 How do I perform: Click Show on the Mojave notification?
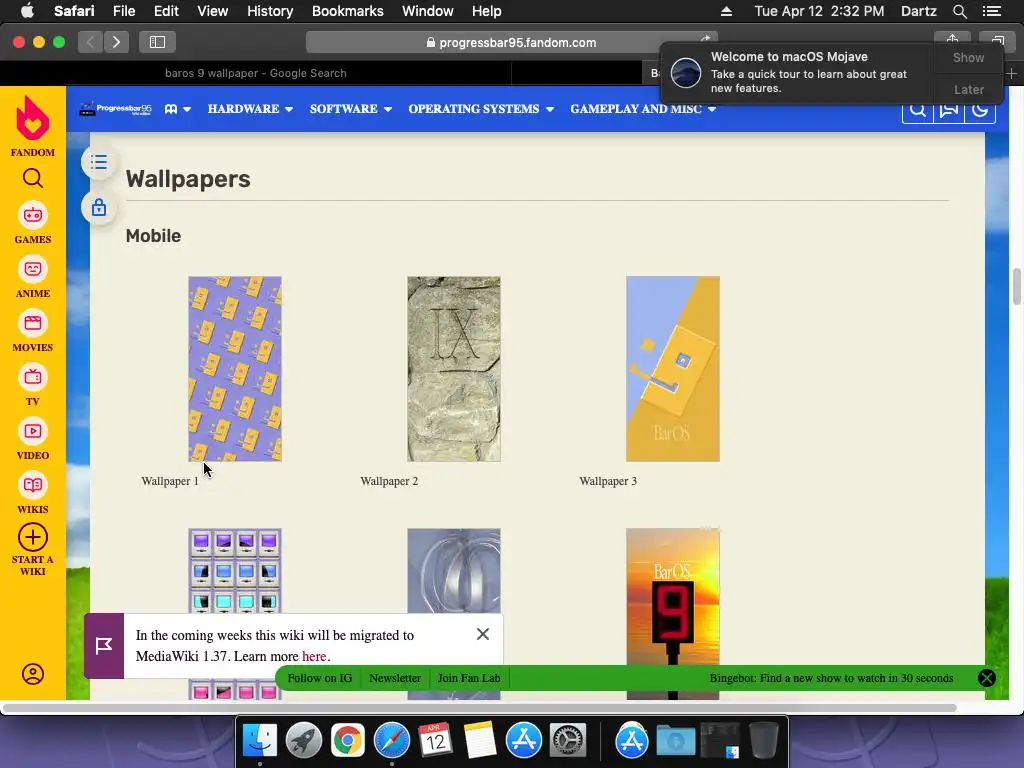pos(968,57)
